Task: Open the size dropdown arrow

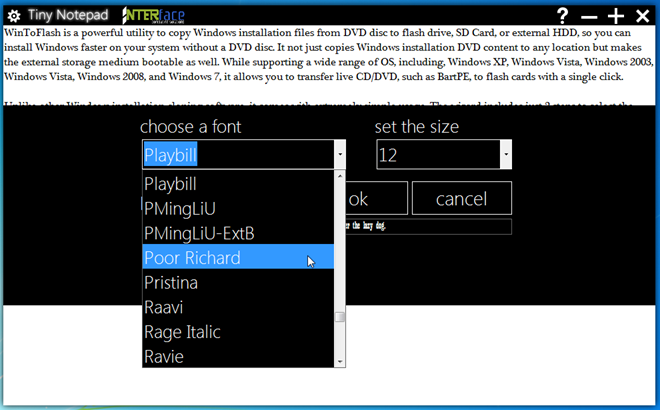Action: 506,154
